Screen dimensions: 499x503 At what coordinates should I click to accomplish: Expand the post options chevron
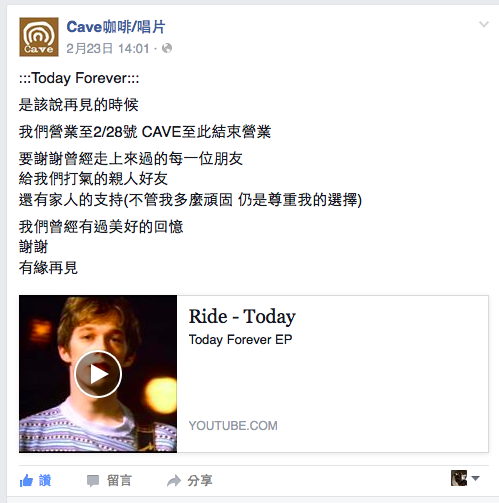pos(484,24)
